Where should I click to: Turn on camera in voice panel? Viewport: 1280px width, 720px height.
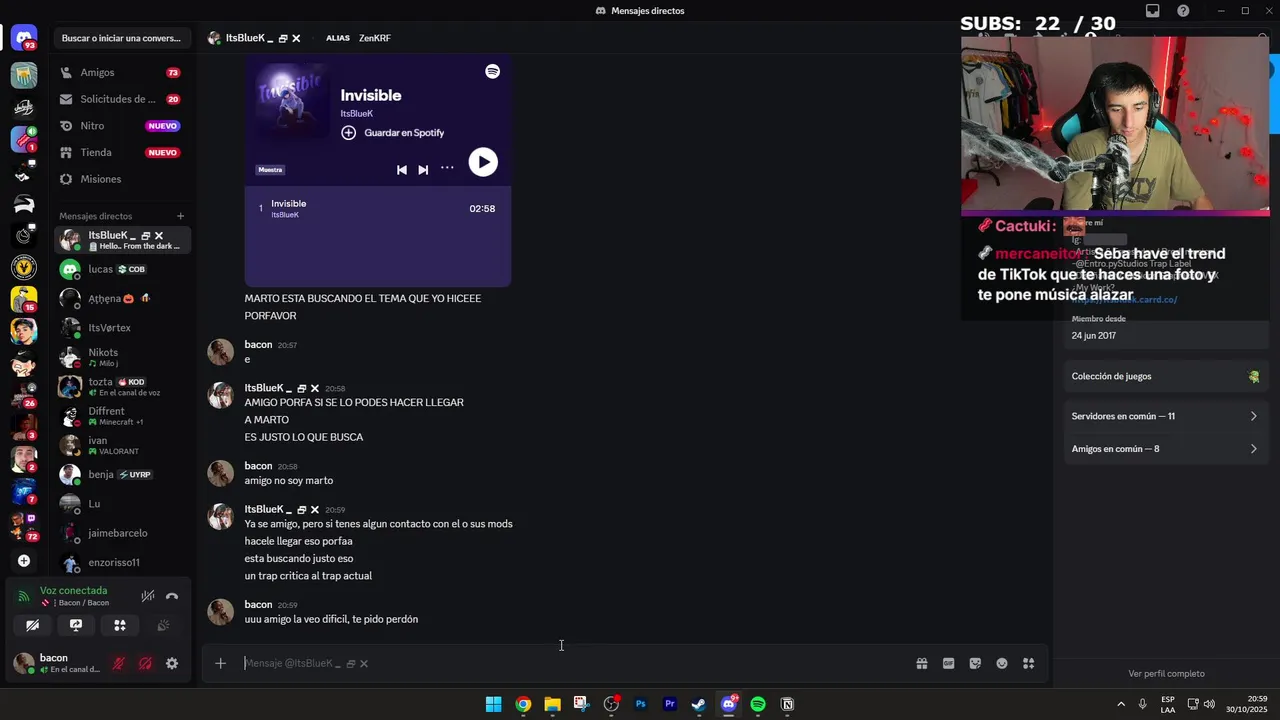[32, 625]
